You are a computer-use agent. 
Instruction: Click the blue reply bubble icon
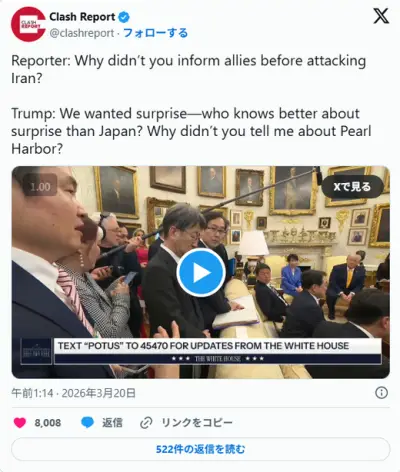(x=88, y=423)
